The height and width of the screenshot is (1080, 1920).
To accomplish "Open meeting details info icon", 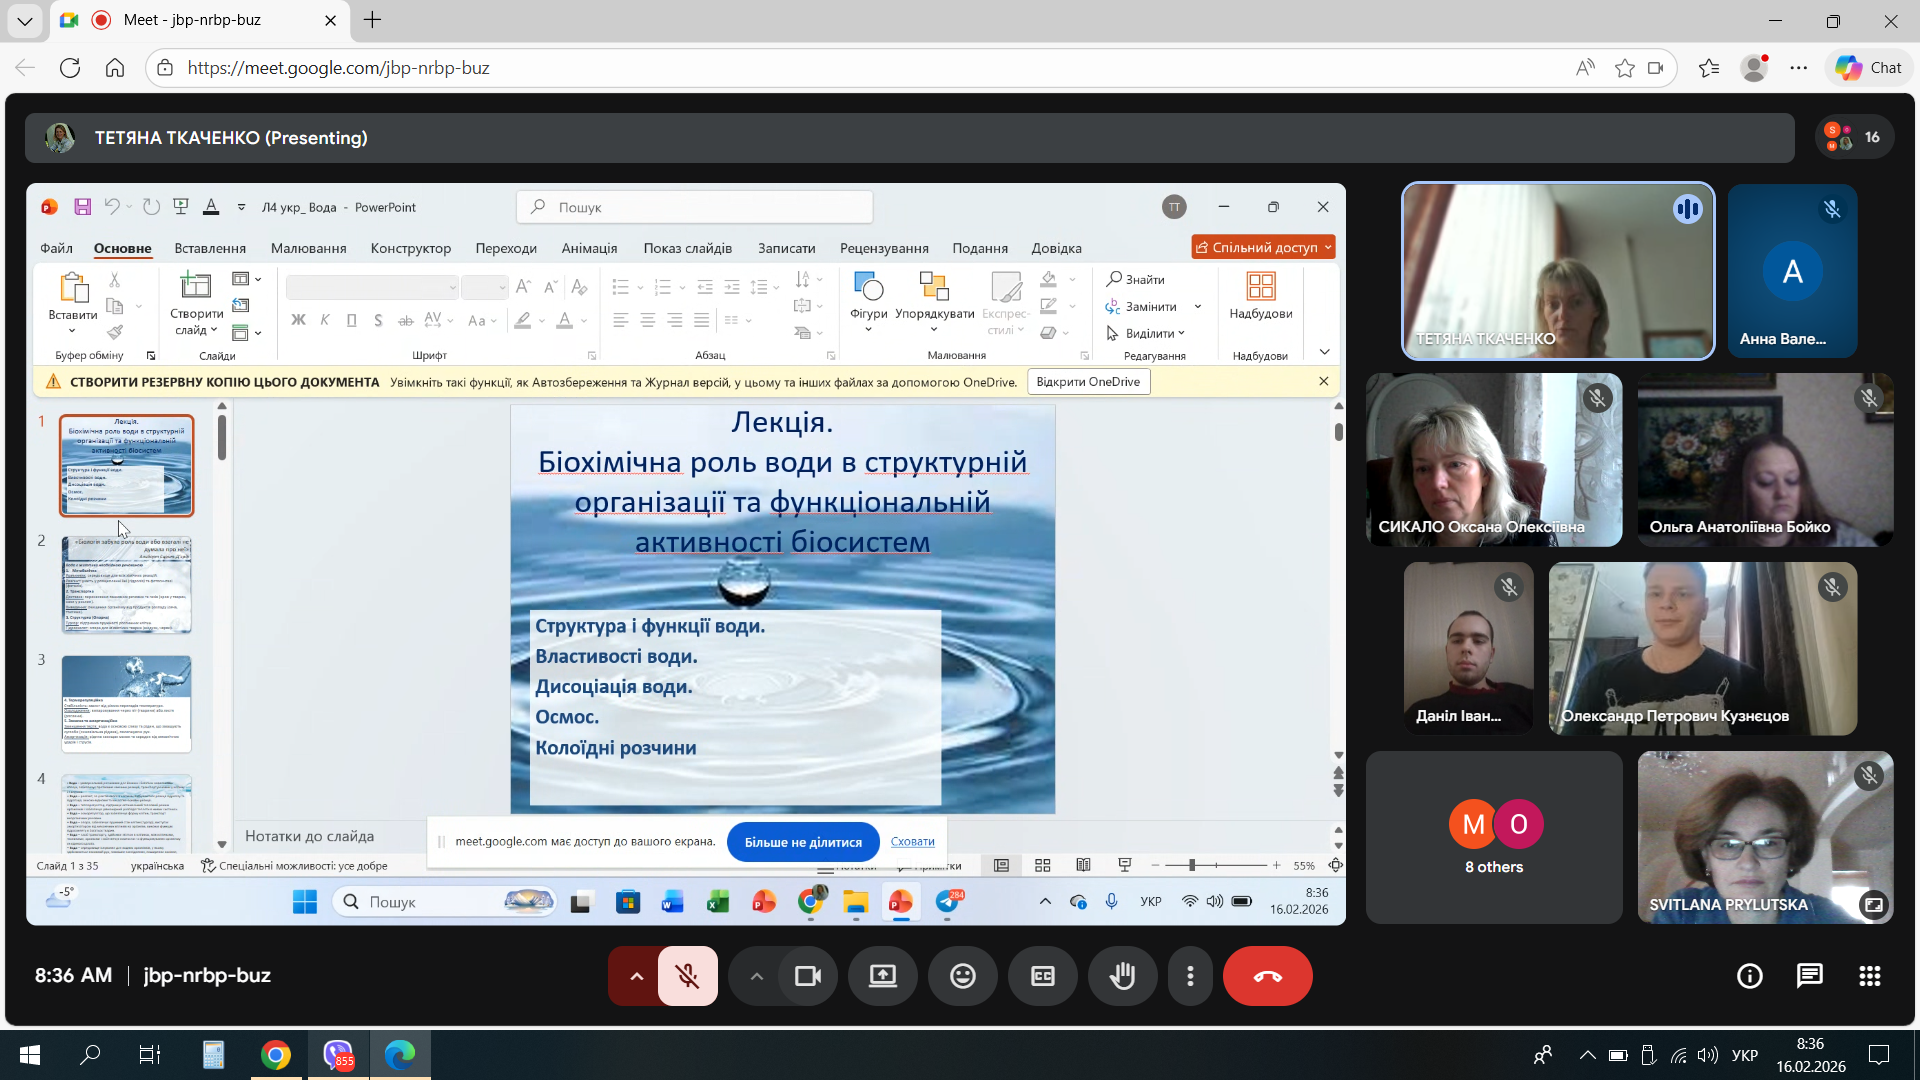I will (x=1749, y=976).
